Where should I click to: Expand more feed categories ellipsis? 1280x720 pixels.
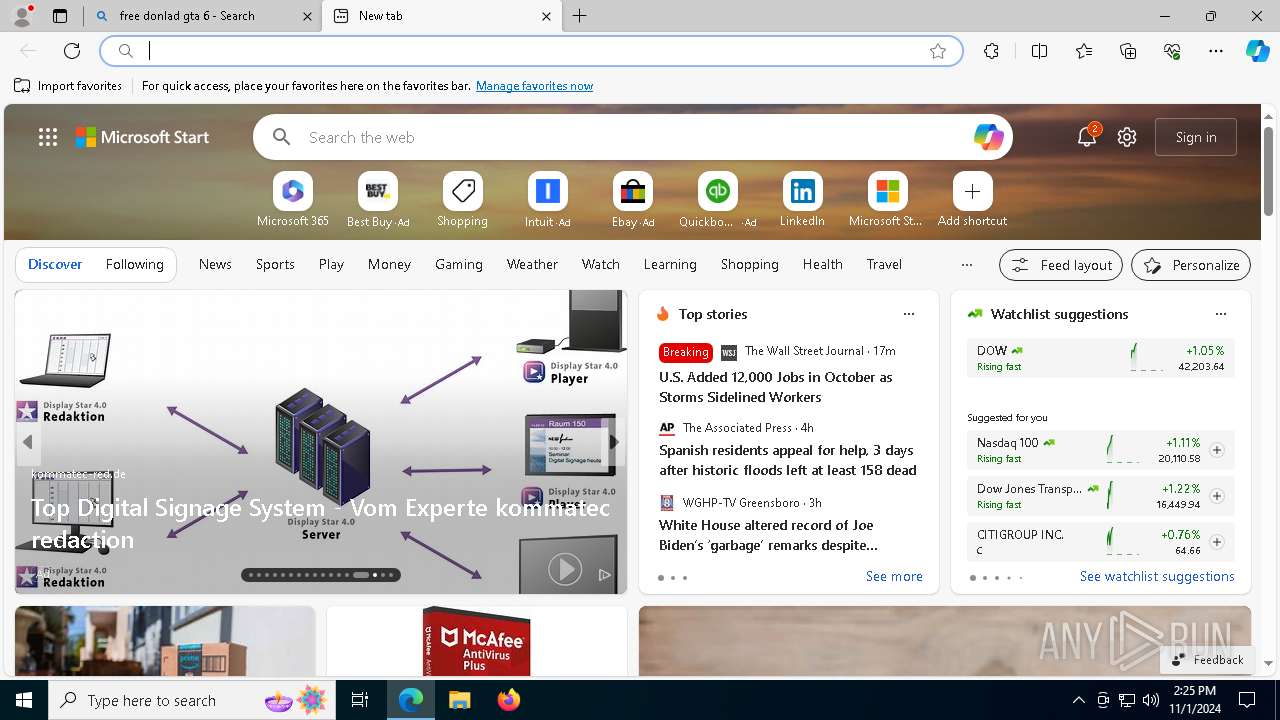(x=966, y=265)
